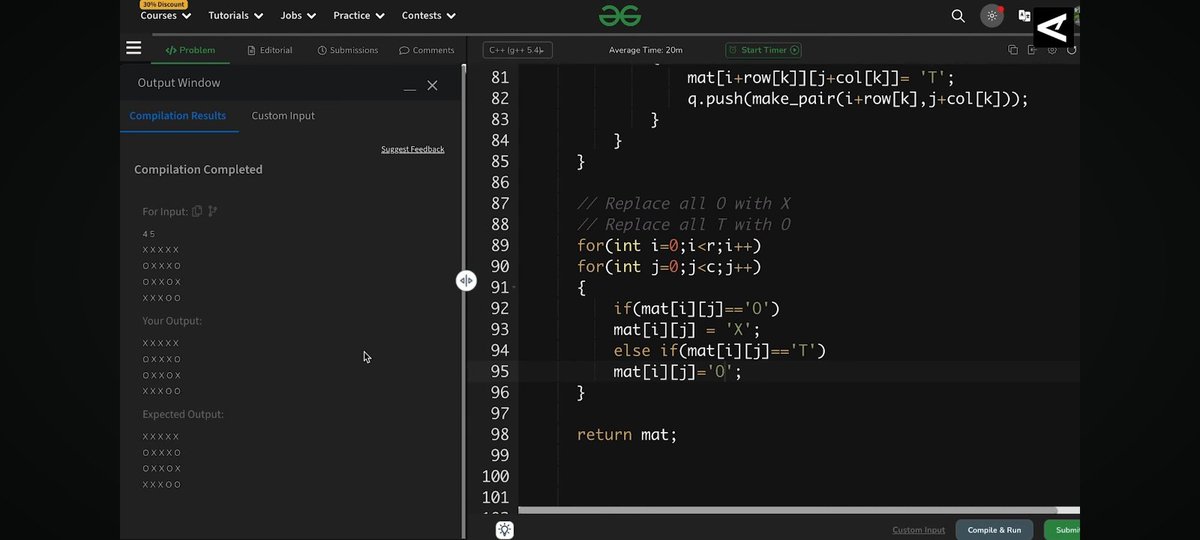This screenshot has width=1200, height=540.
Task: Copy the test input with copy icon
Action: pos(197,211)
